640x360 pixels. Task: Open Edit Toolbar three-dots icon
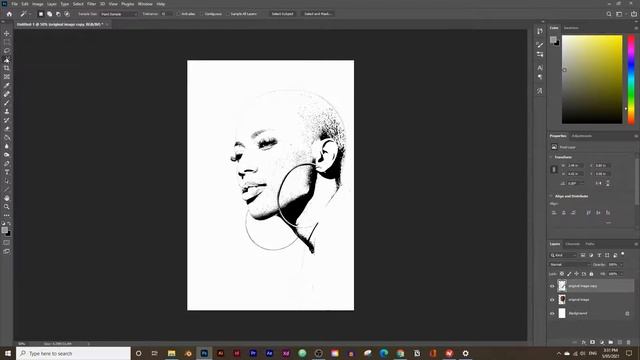[x=7, y=215]
